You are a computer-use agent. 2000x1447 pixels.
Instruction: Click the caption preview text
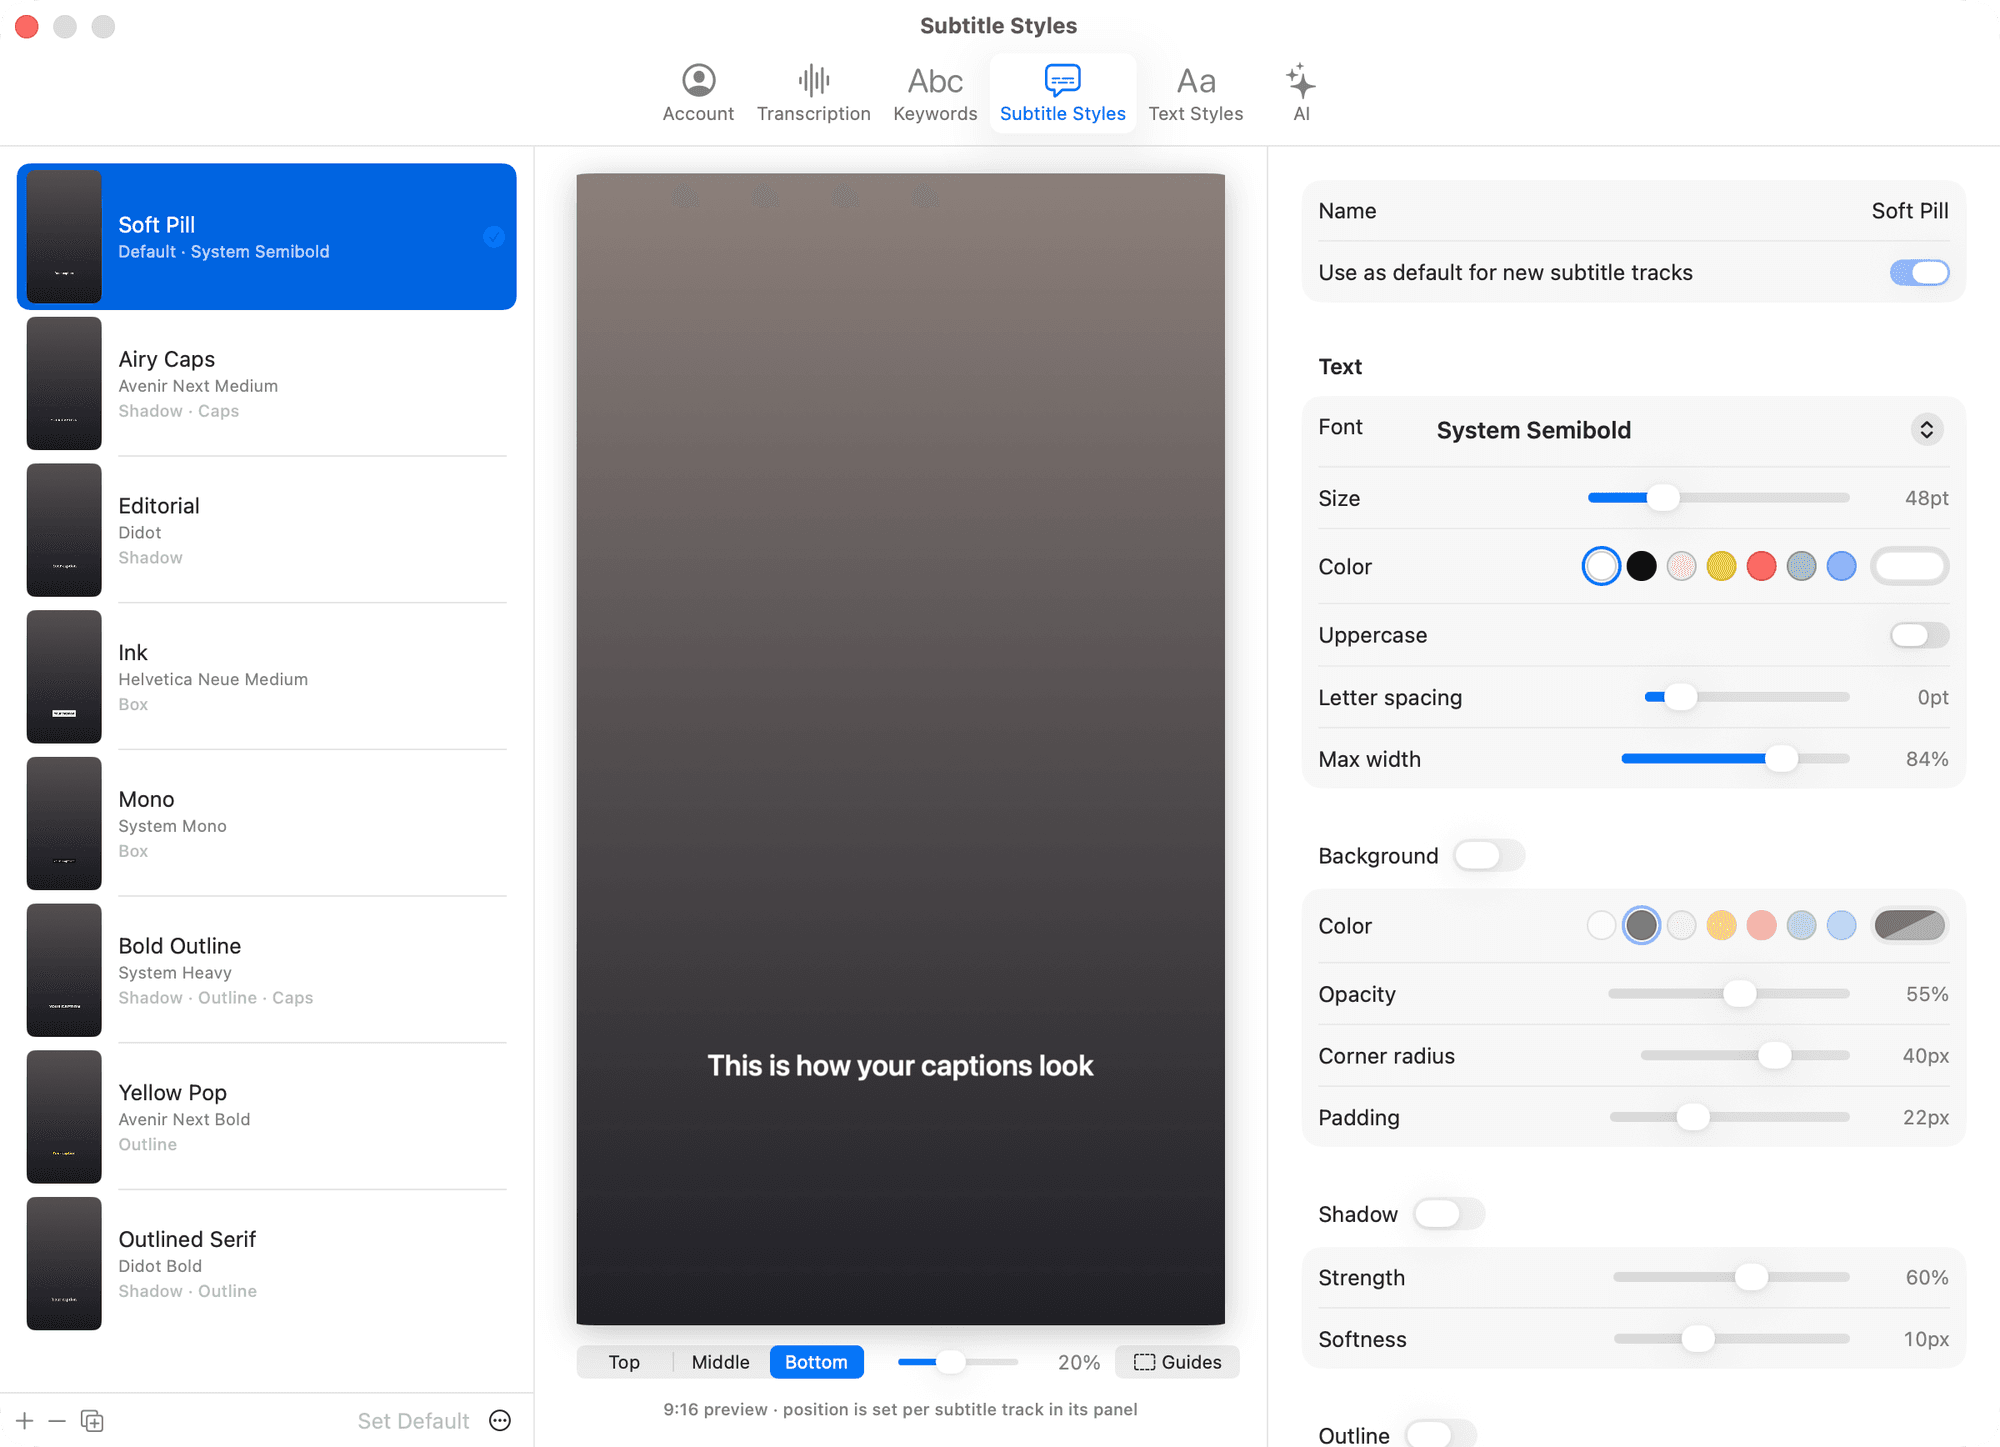pos(900,1066)
